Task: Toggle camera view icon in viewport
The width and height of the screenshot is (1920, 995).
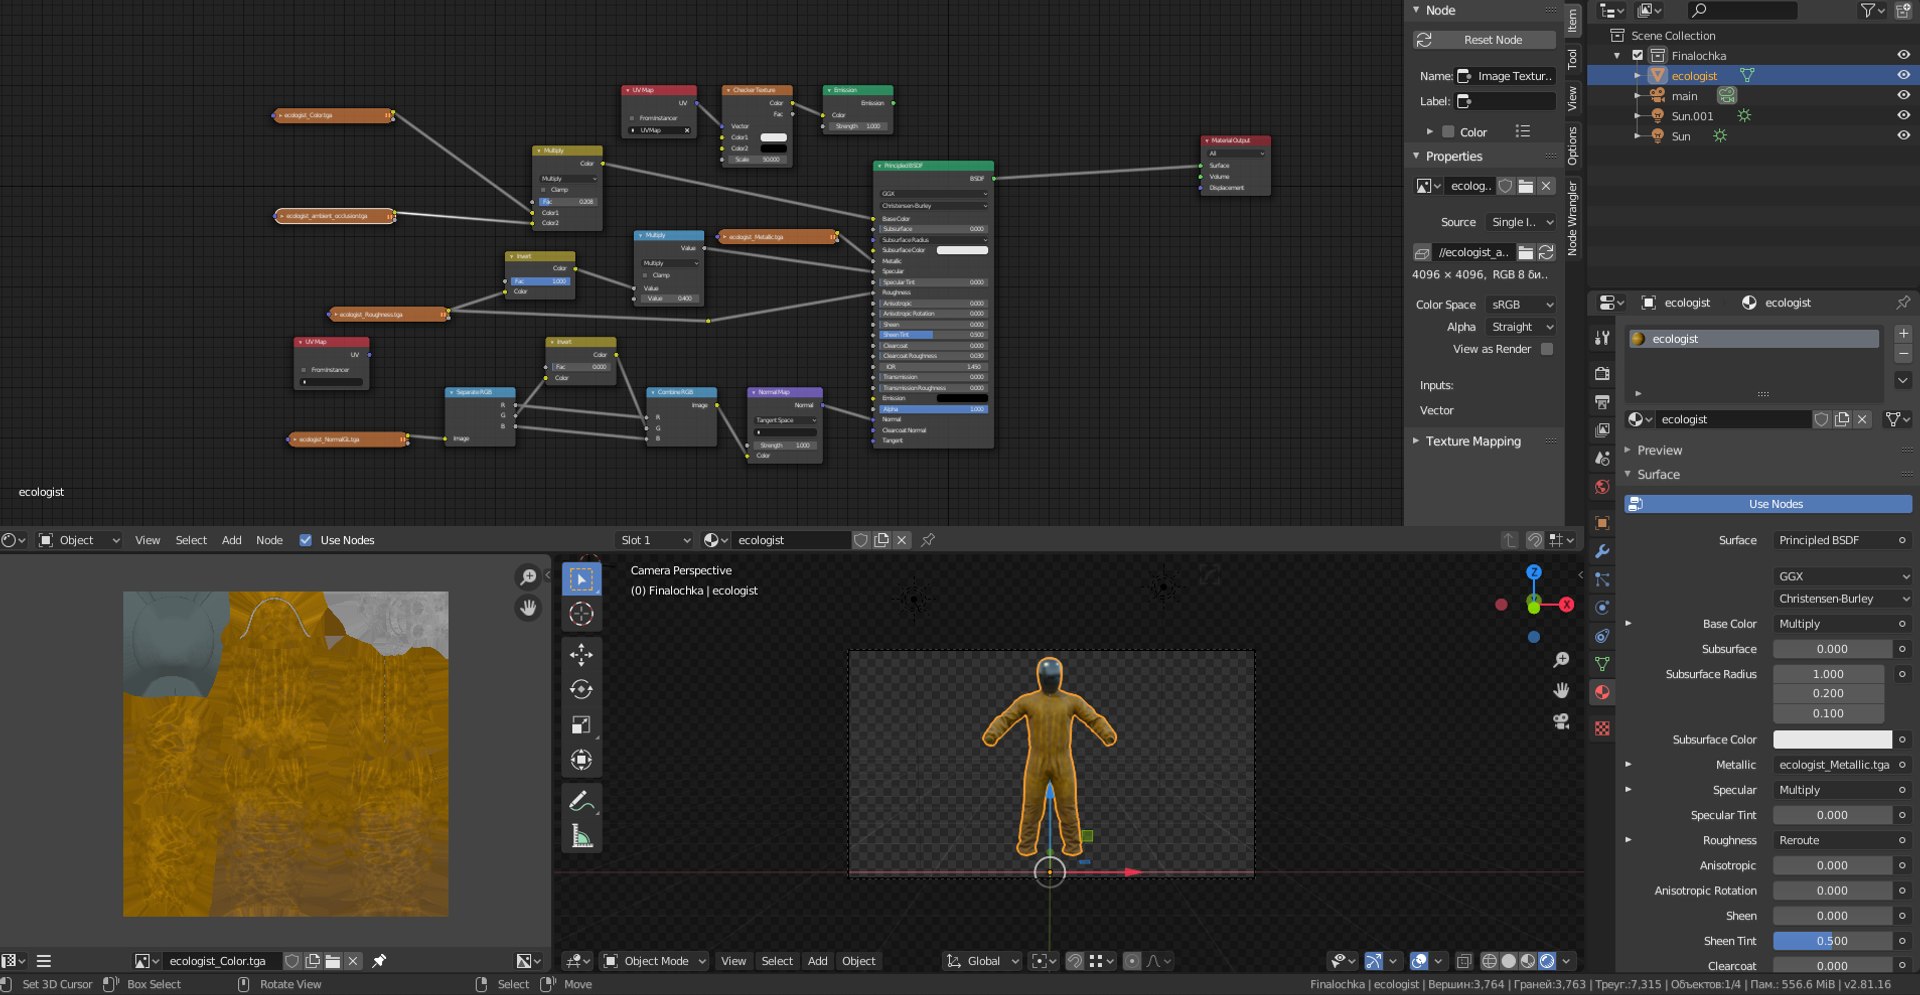Action: tap(1560, 721)
